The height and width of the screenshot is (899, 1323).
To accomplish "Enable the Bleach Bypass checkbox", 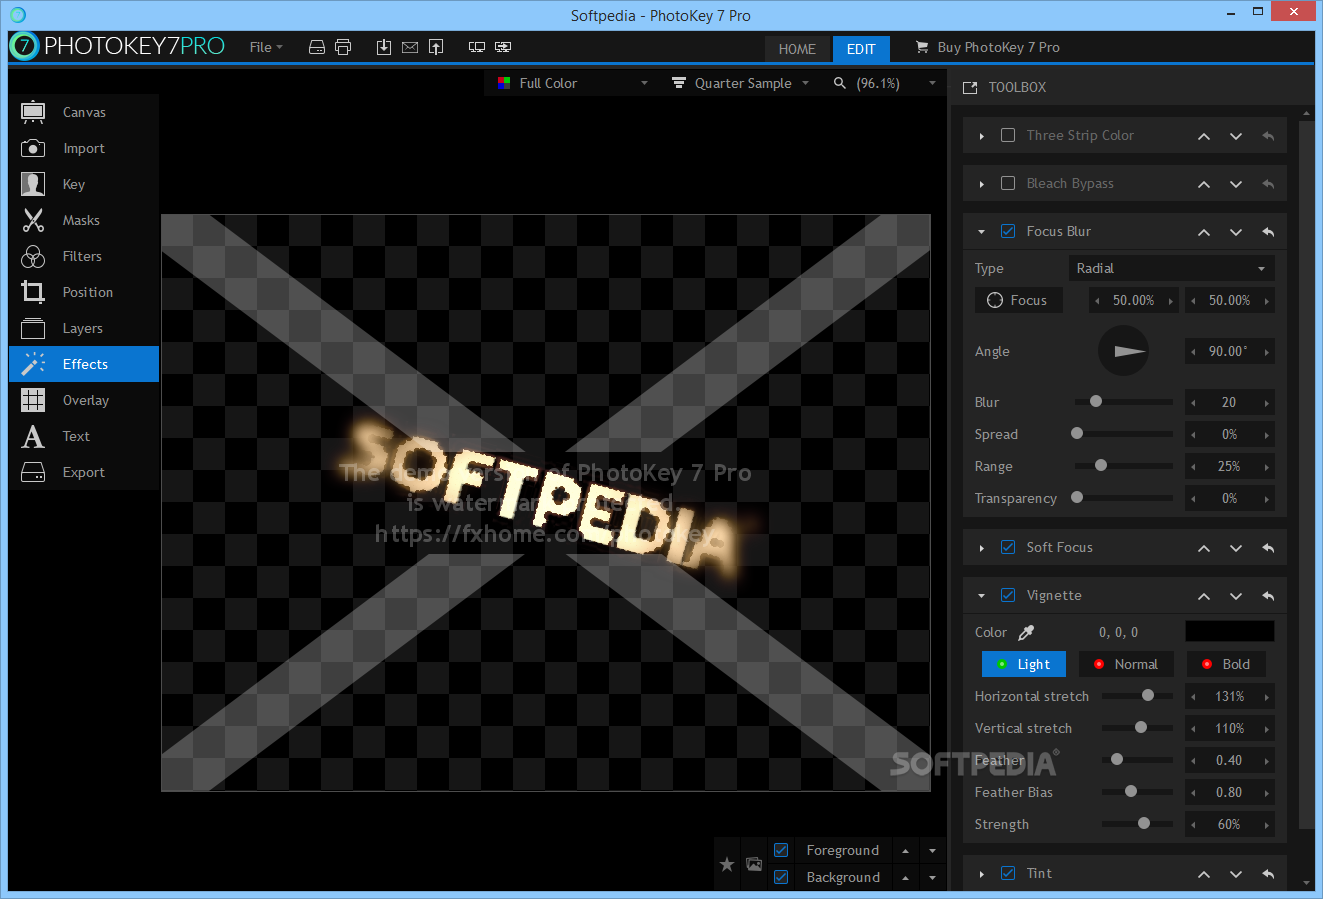I will pyautogui.click(x=1008, y=183).
